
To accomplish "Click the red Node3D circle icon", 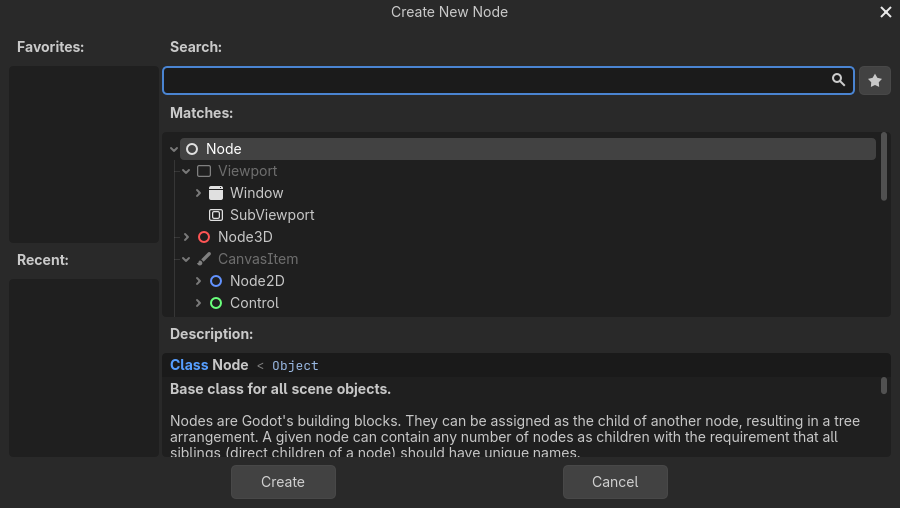I will coord(204,237).
